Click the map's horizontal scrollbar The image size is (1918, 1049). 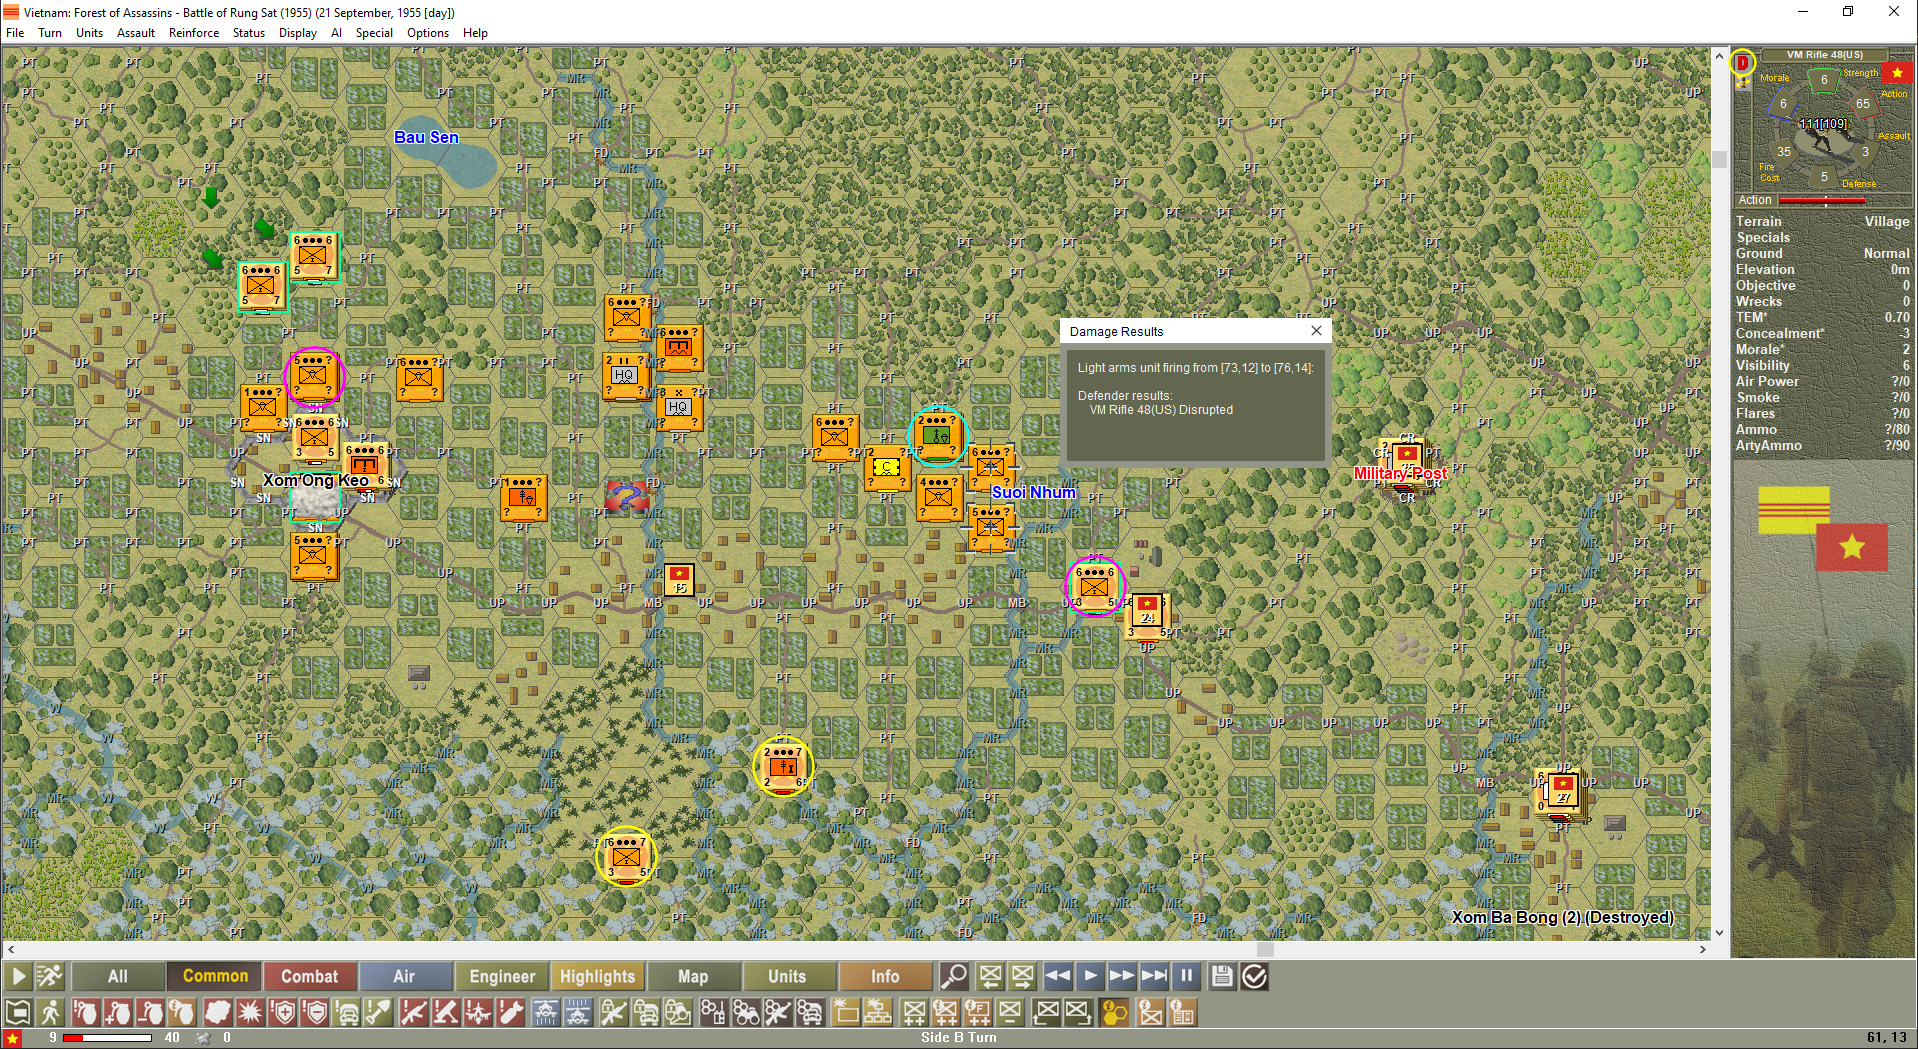click(855, 949)
